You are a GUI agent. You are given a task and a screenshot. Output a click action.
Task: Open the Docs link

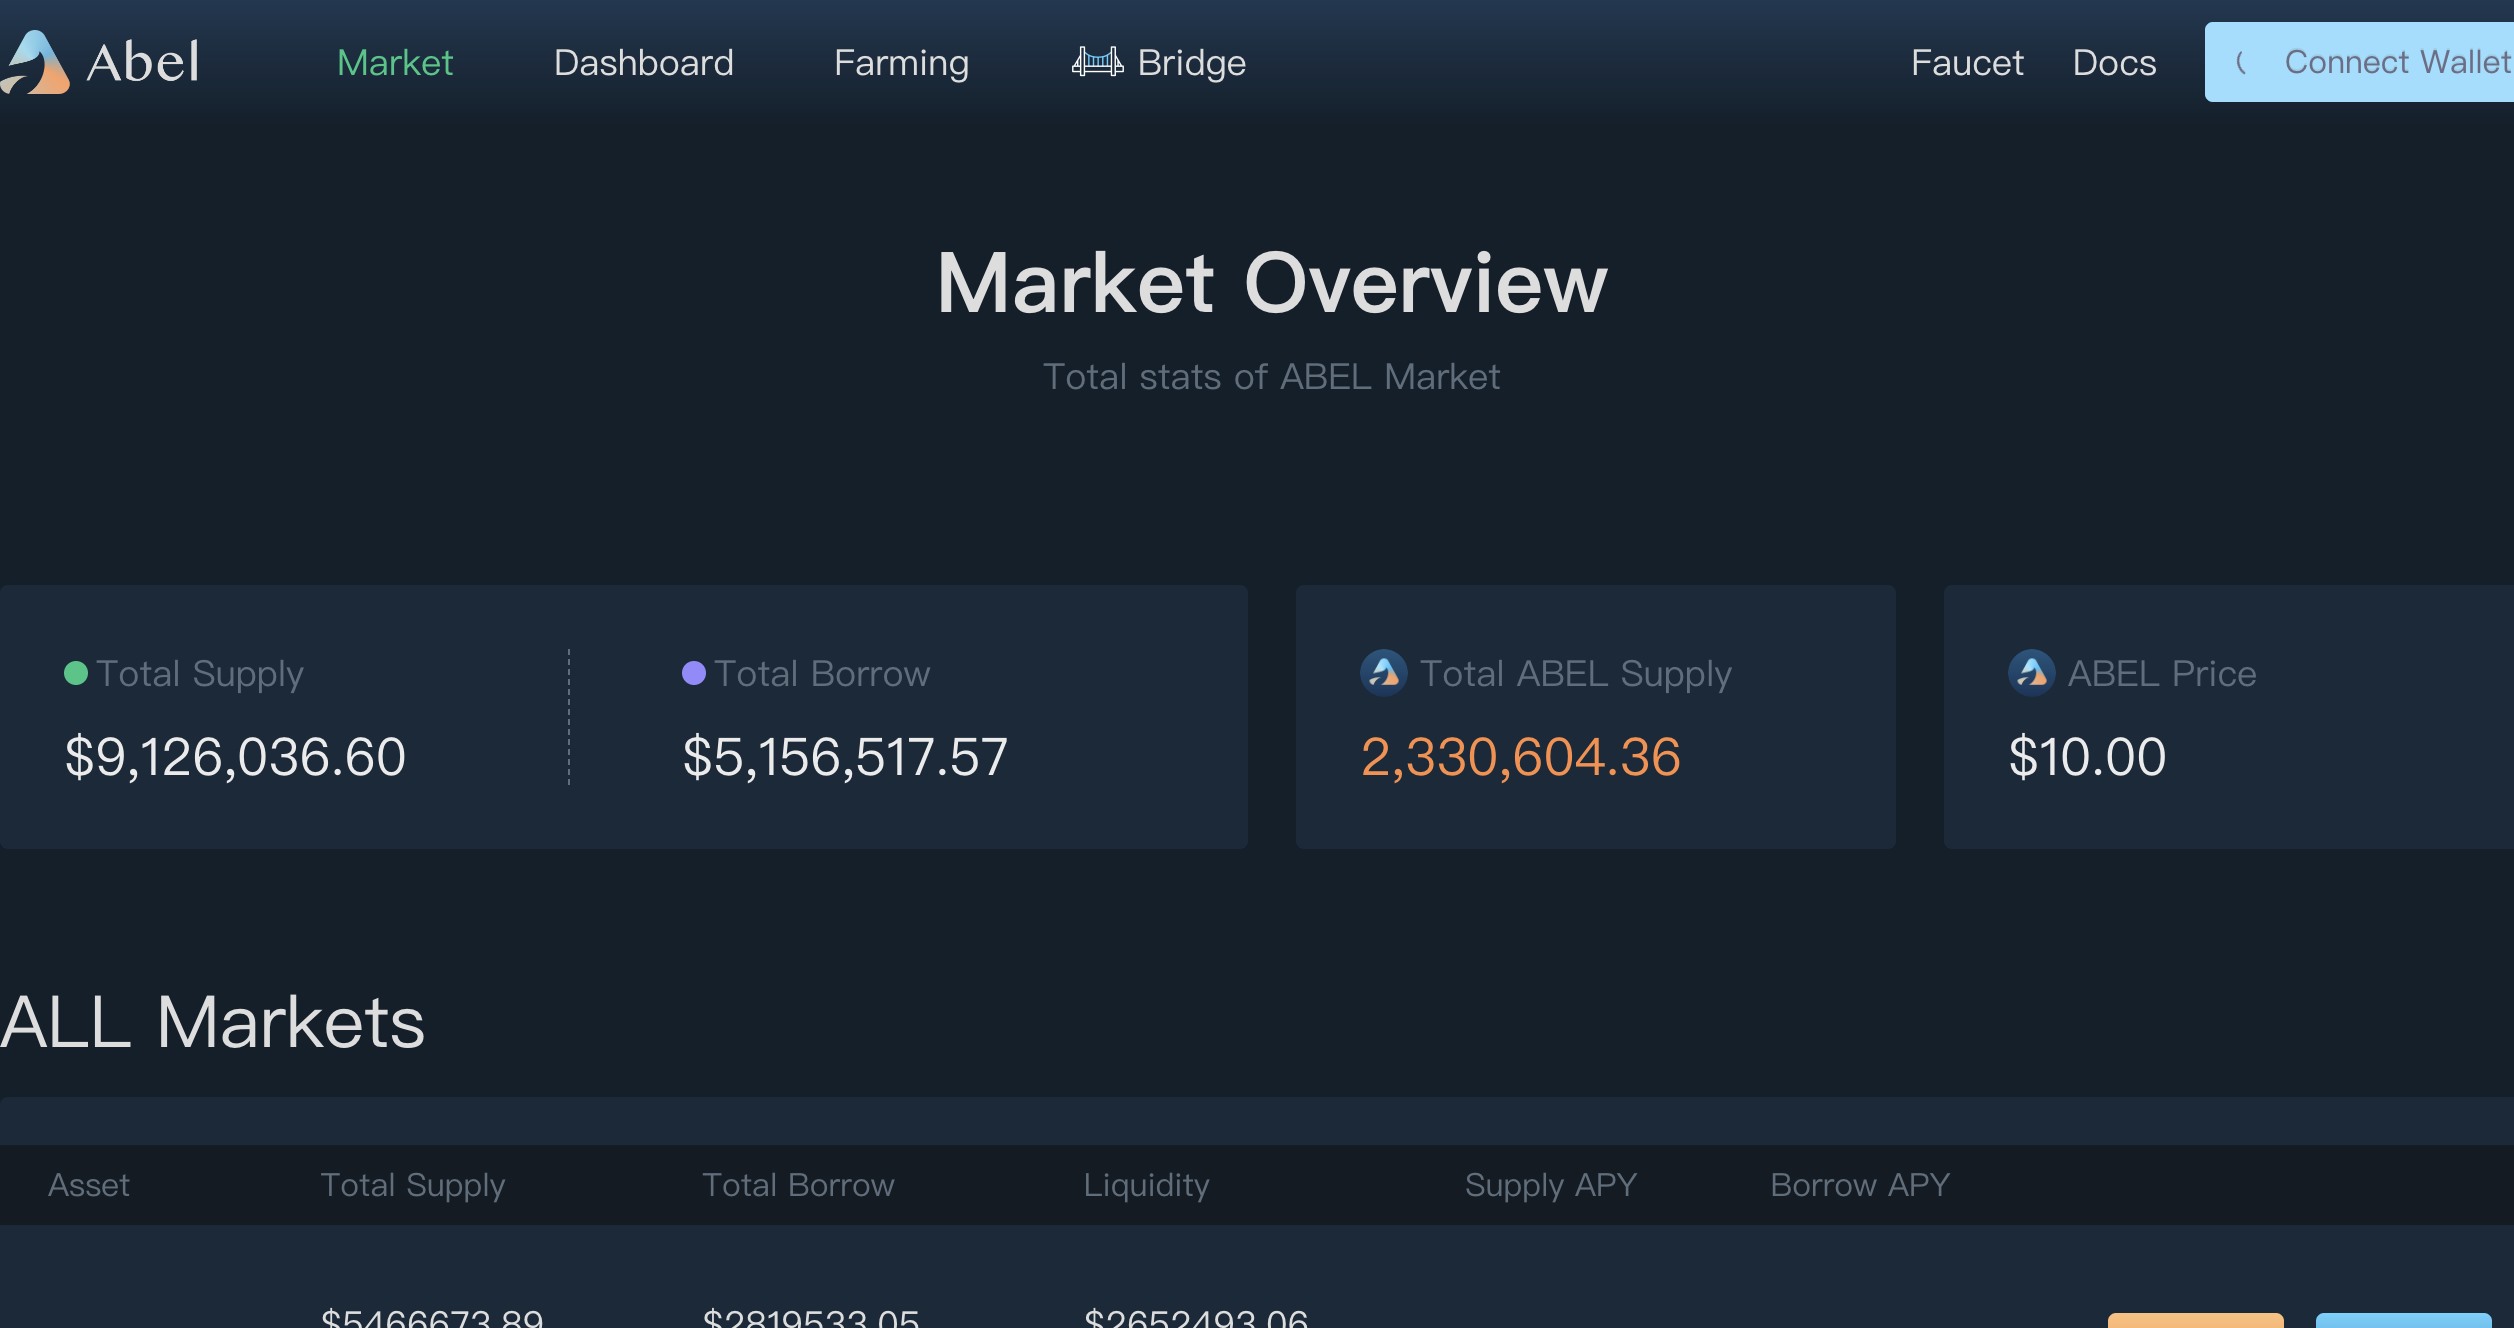2114,62
